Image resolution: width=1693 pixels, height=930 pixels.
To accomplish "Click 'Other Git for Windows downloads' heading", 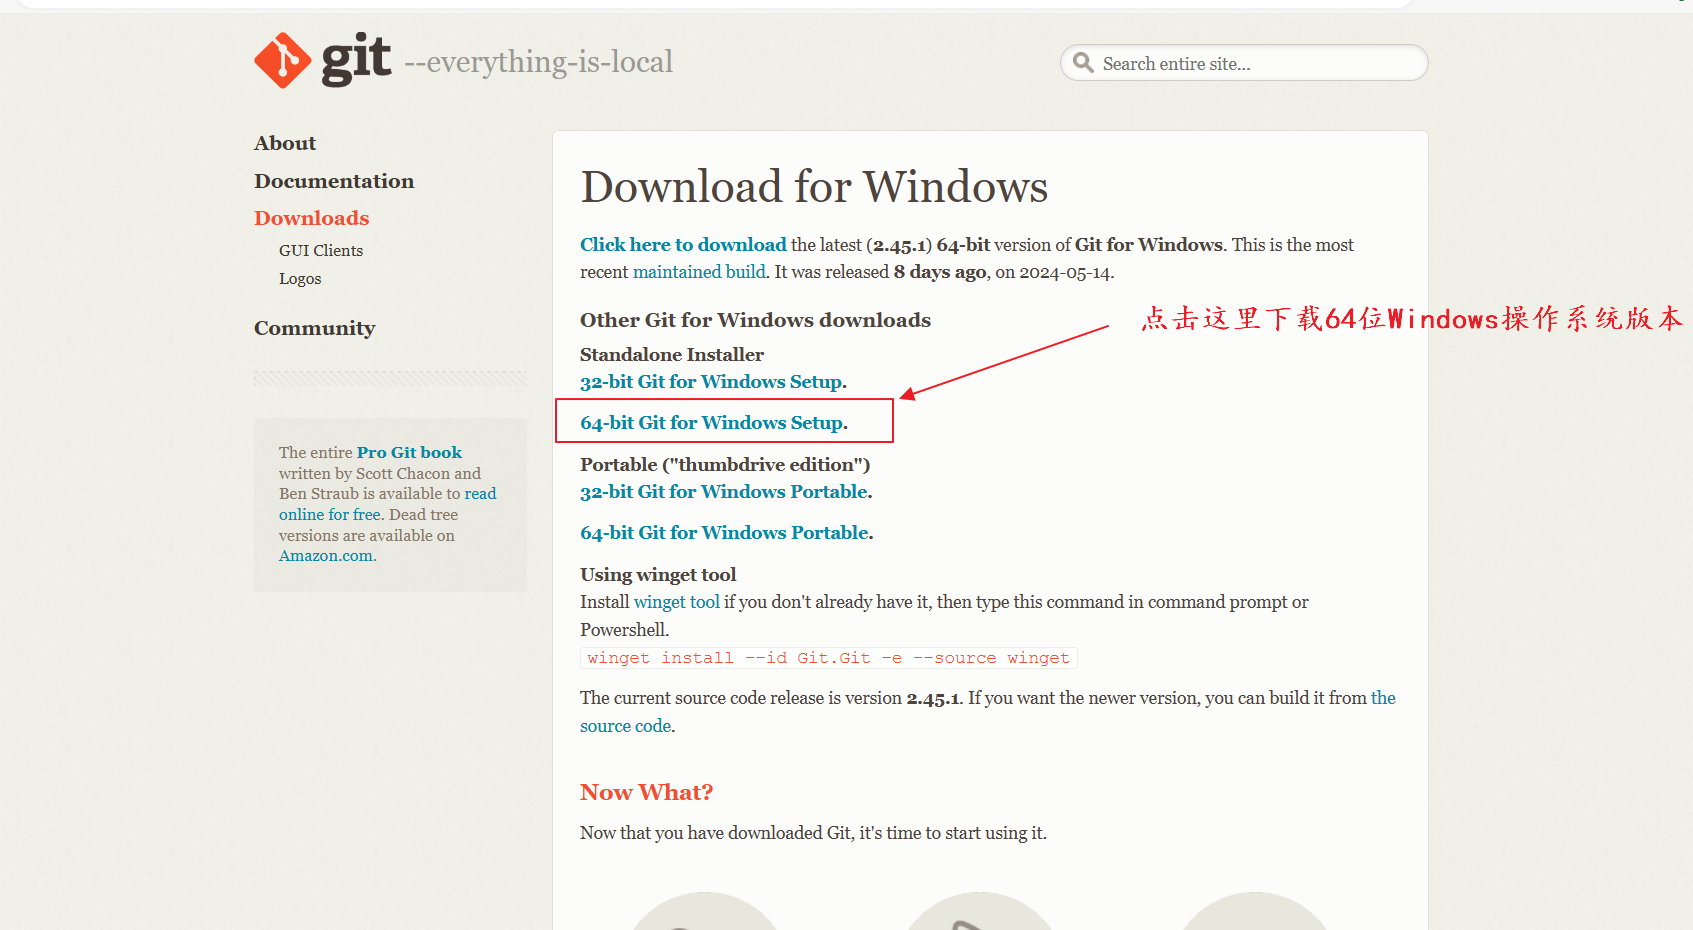I will pos(755,320).
